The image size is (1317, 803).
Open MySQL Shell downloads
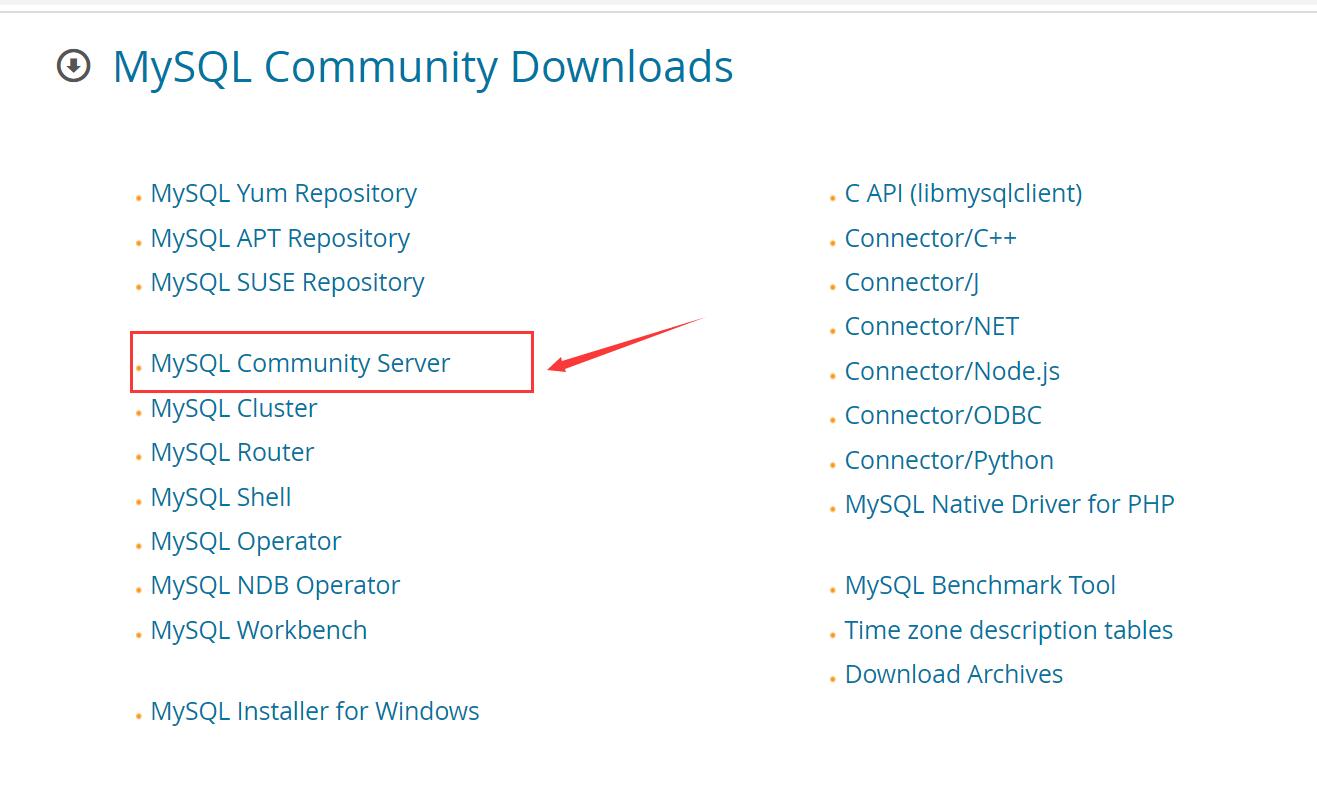click(221, 497)
